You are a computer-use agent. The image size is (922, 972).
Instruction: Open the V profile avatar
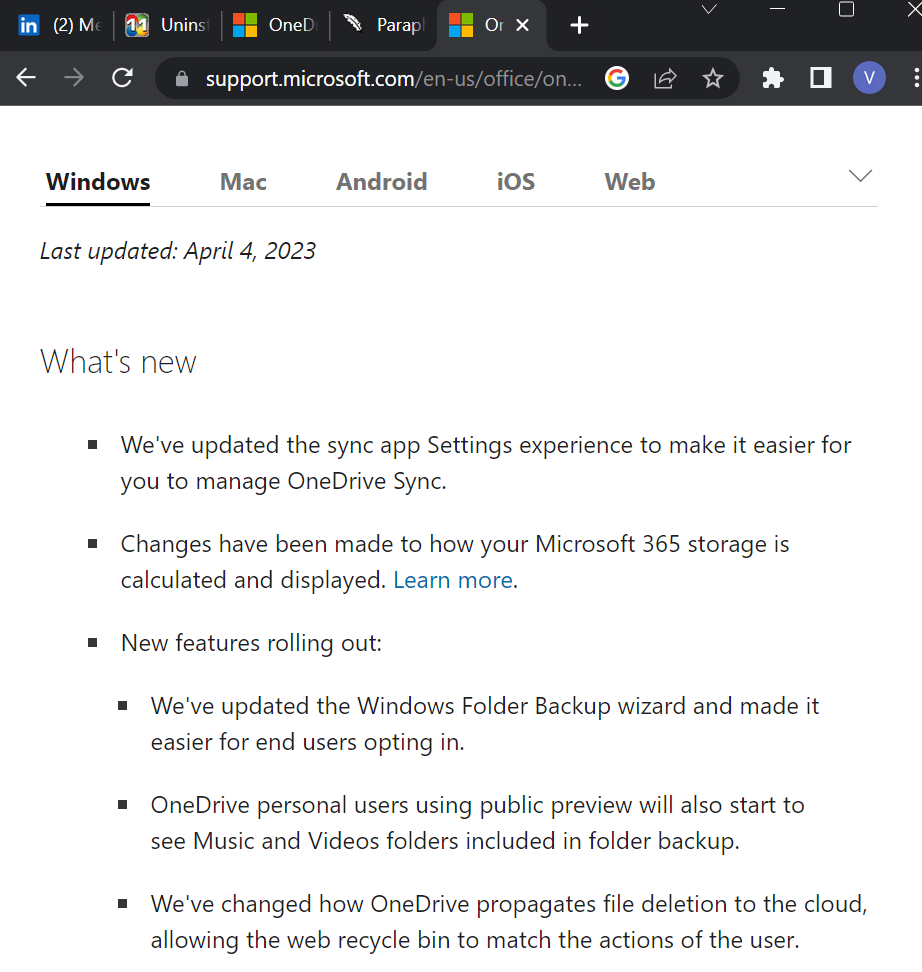[x=869, y=78]
